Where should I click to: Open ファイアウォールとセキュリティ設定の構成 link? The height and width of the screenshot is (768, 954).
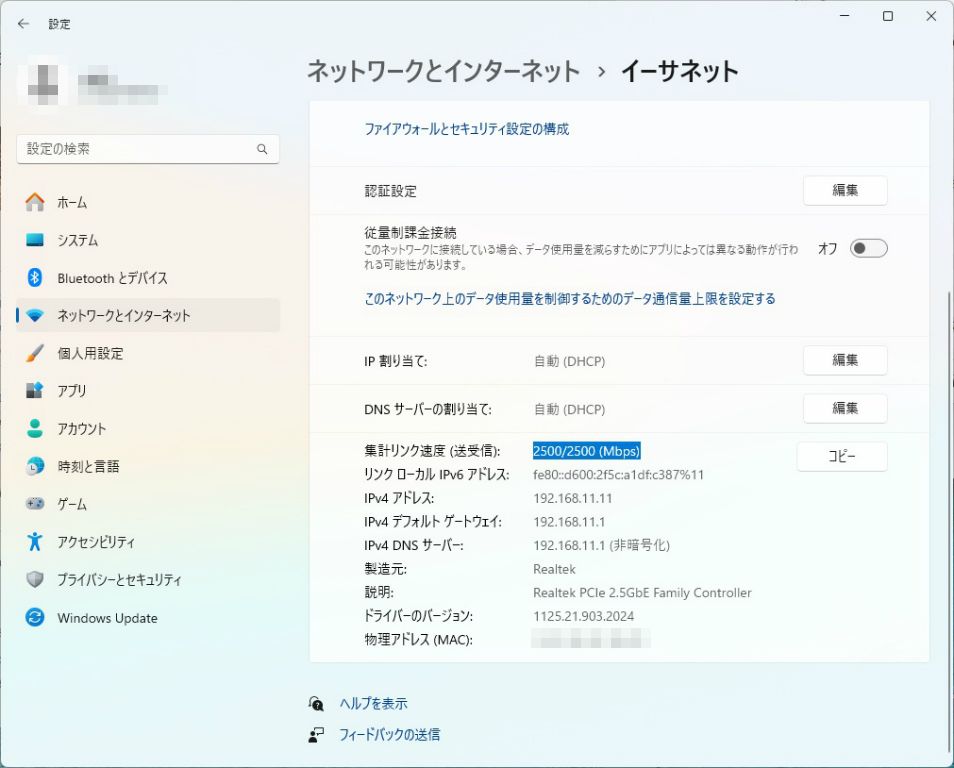(x=466, y=129)
